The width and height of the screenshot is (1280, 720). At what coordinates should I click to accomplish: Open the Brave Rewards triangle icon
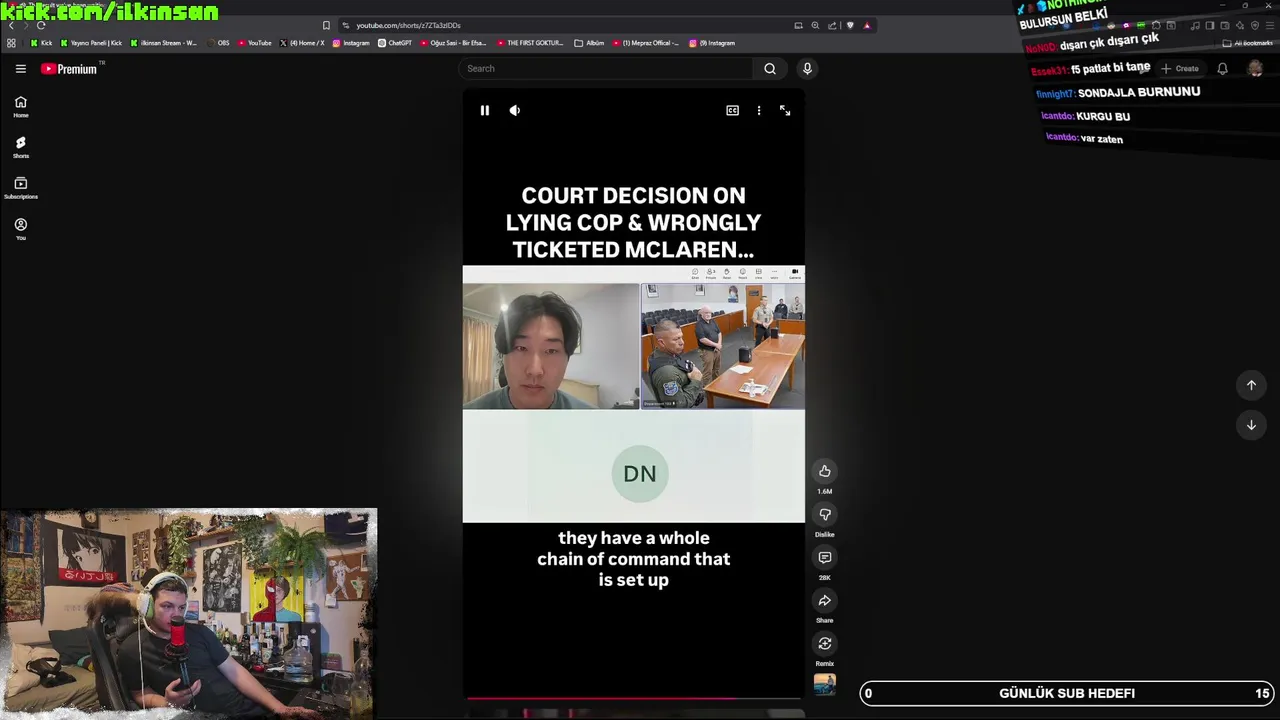[x=867, y=25]
